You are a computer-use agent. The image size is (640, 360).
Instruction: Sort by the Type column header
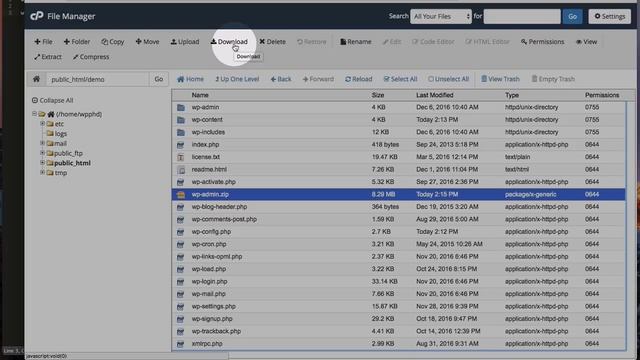click(512, 95)
